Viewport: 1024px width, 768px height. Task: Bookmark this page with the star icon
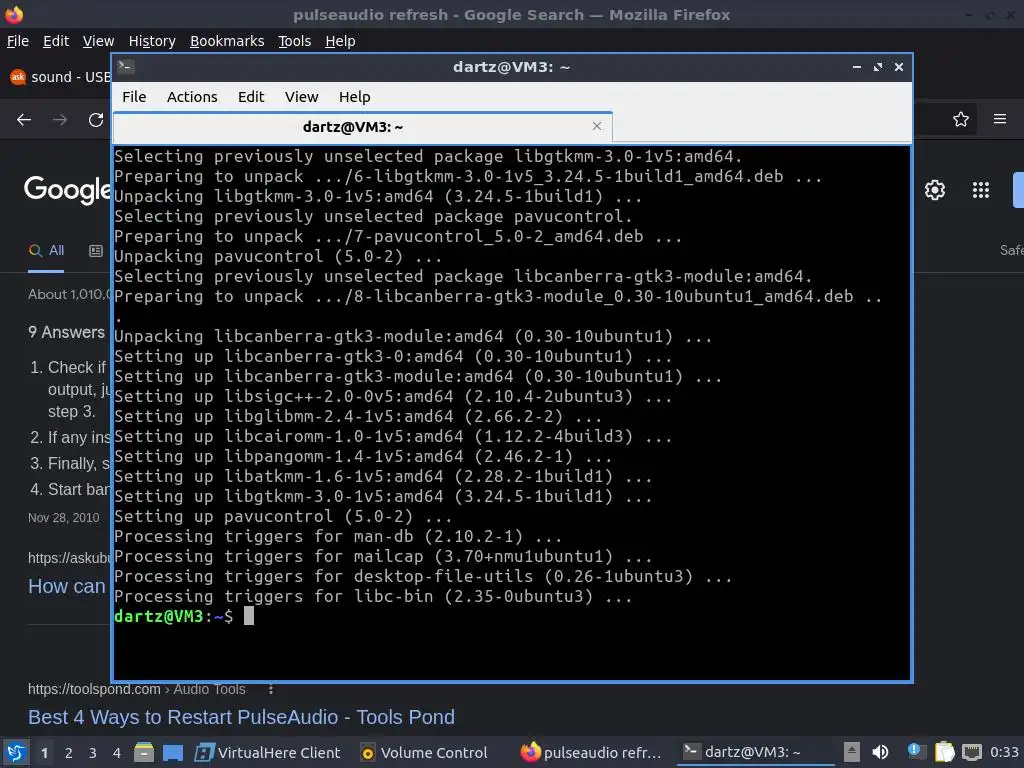coord(961,120)
